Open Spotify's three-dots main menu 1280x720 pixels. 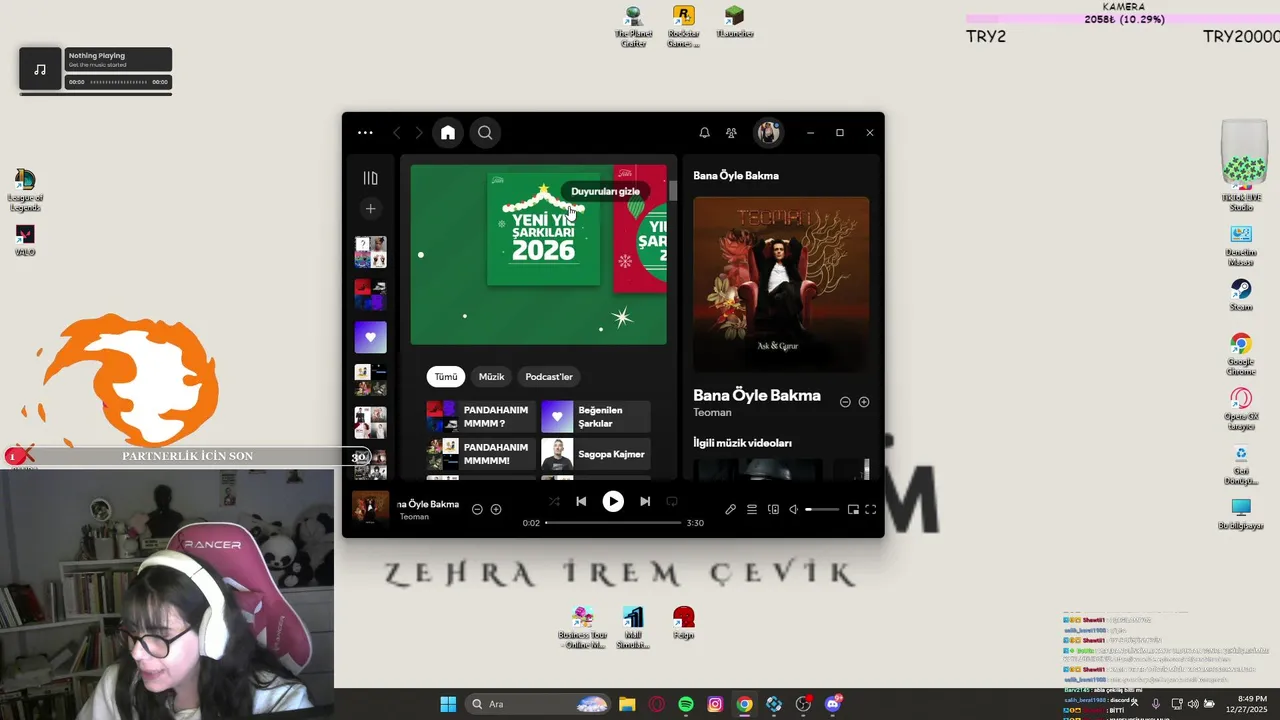coord(365,133)
